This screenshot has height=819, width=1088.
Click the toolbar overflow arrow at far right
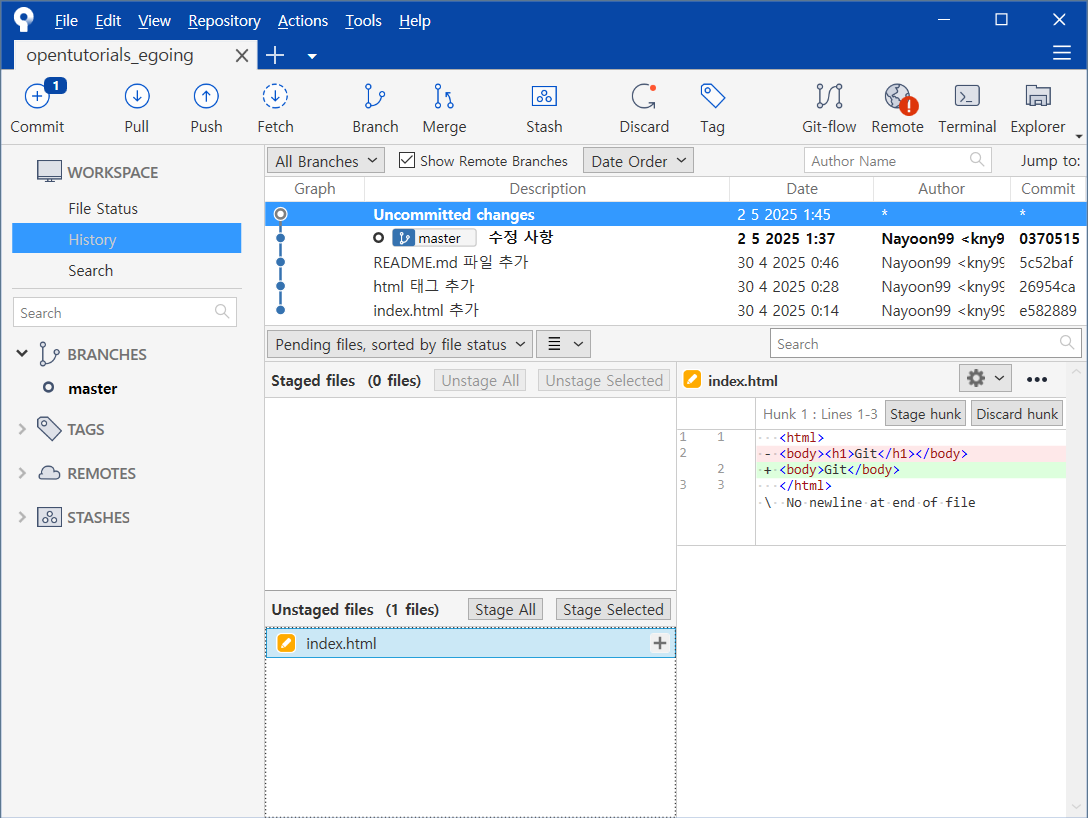1078,136
